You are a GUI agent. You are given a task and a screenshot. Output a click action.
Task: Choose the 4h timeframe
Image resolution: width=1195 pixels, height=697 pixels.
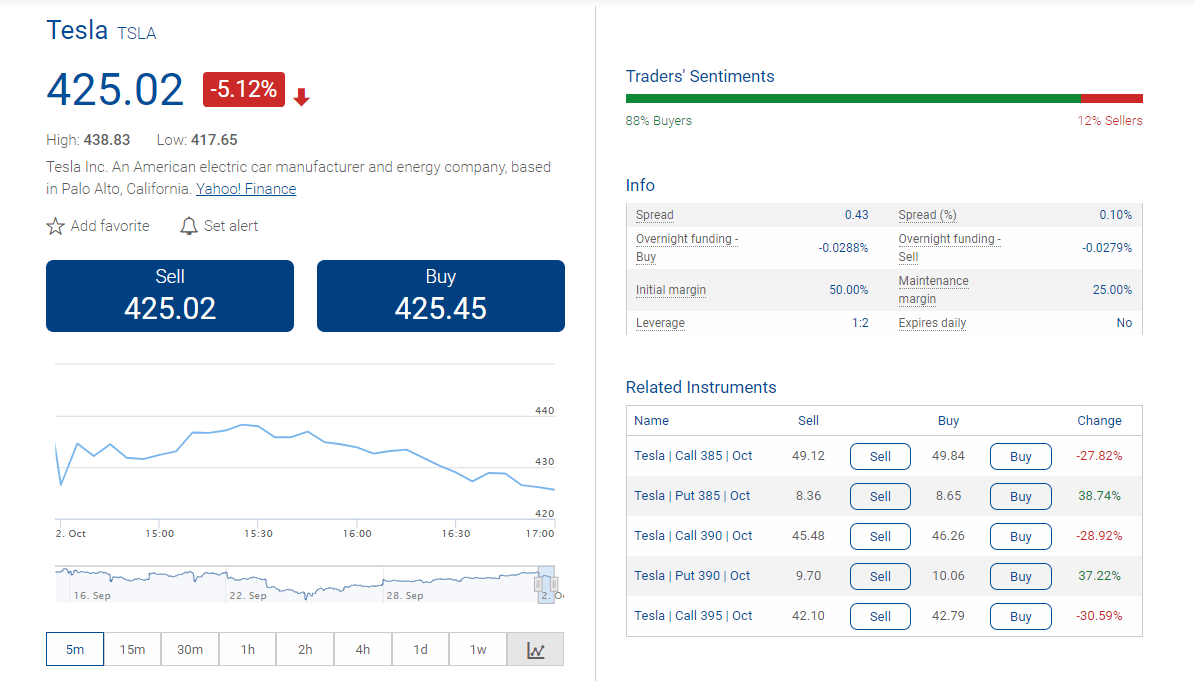363,650
